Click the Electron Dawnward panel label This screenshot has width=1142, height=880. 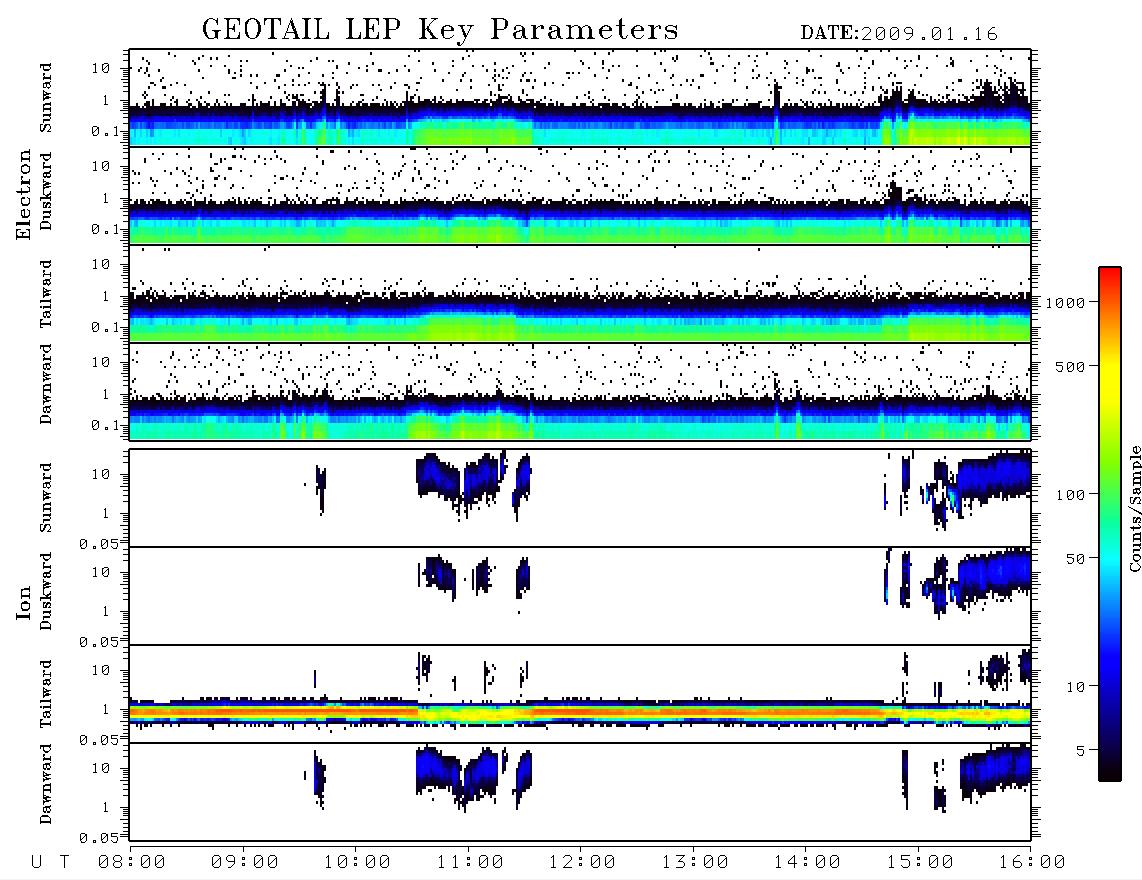pos(46,384)
